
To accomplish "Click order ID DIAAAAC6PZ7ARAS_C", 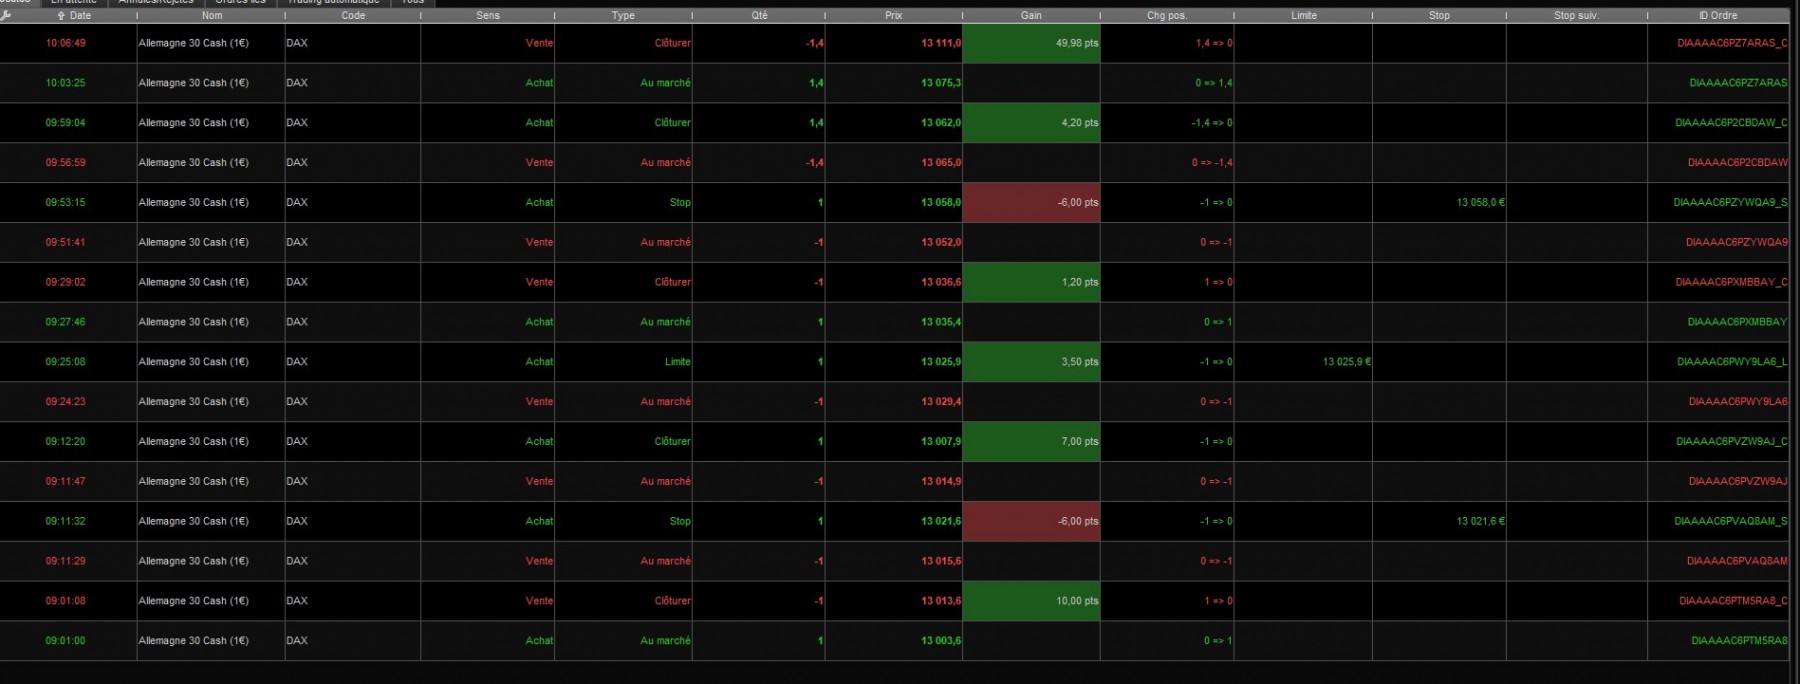I will [x=1732, y=43].
